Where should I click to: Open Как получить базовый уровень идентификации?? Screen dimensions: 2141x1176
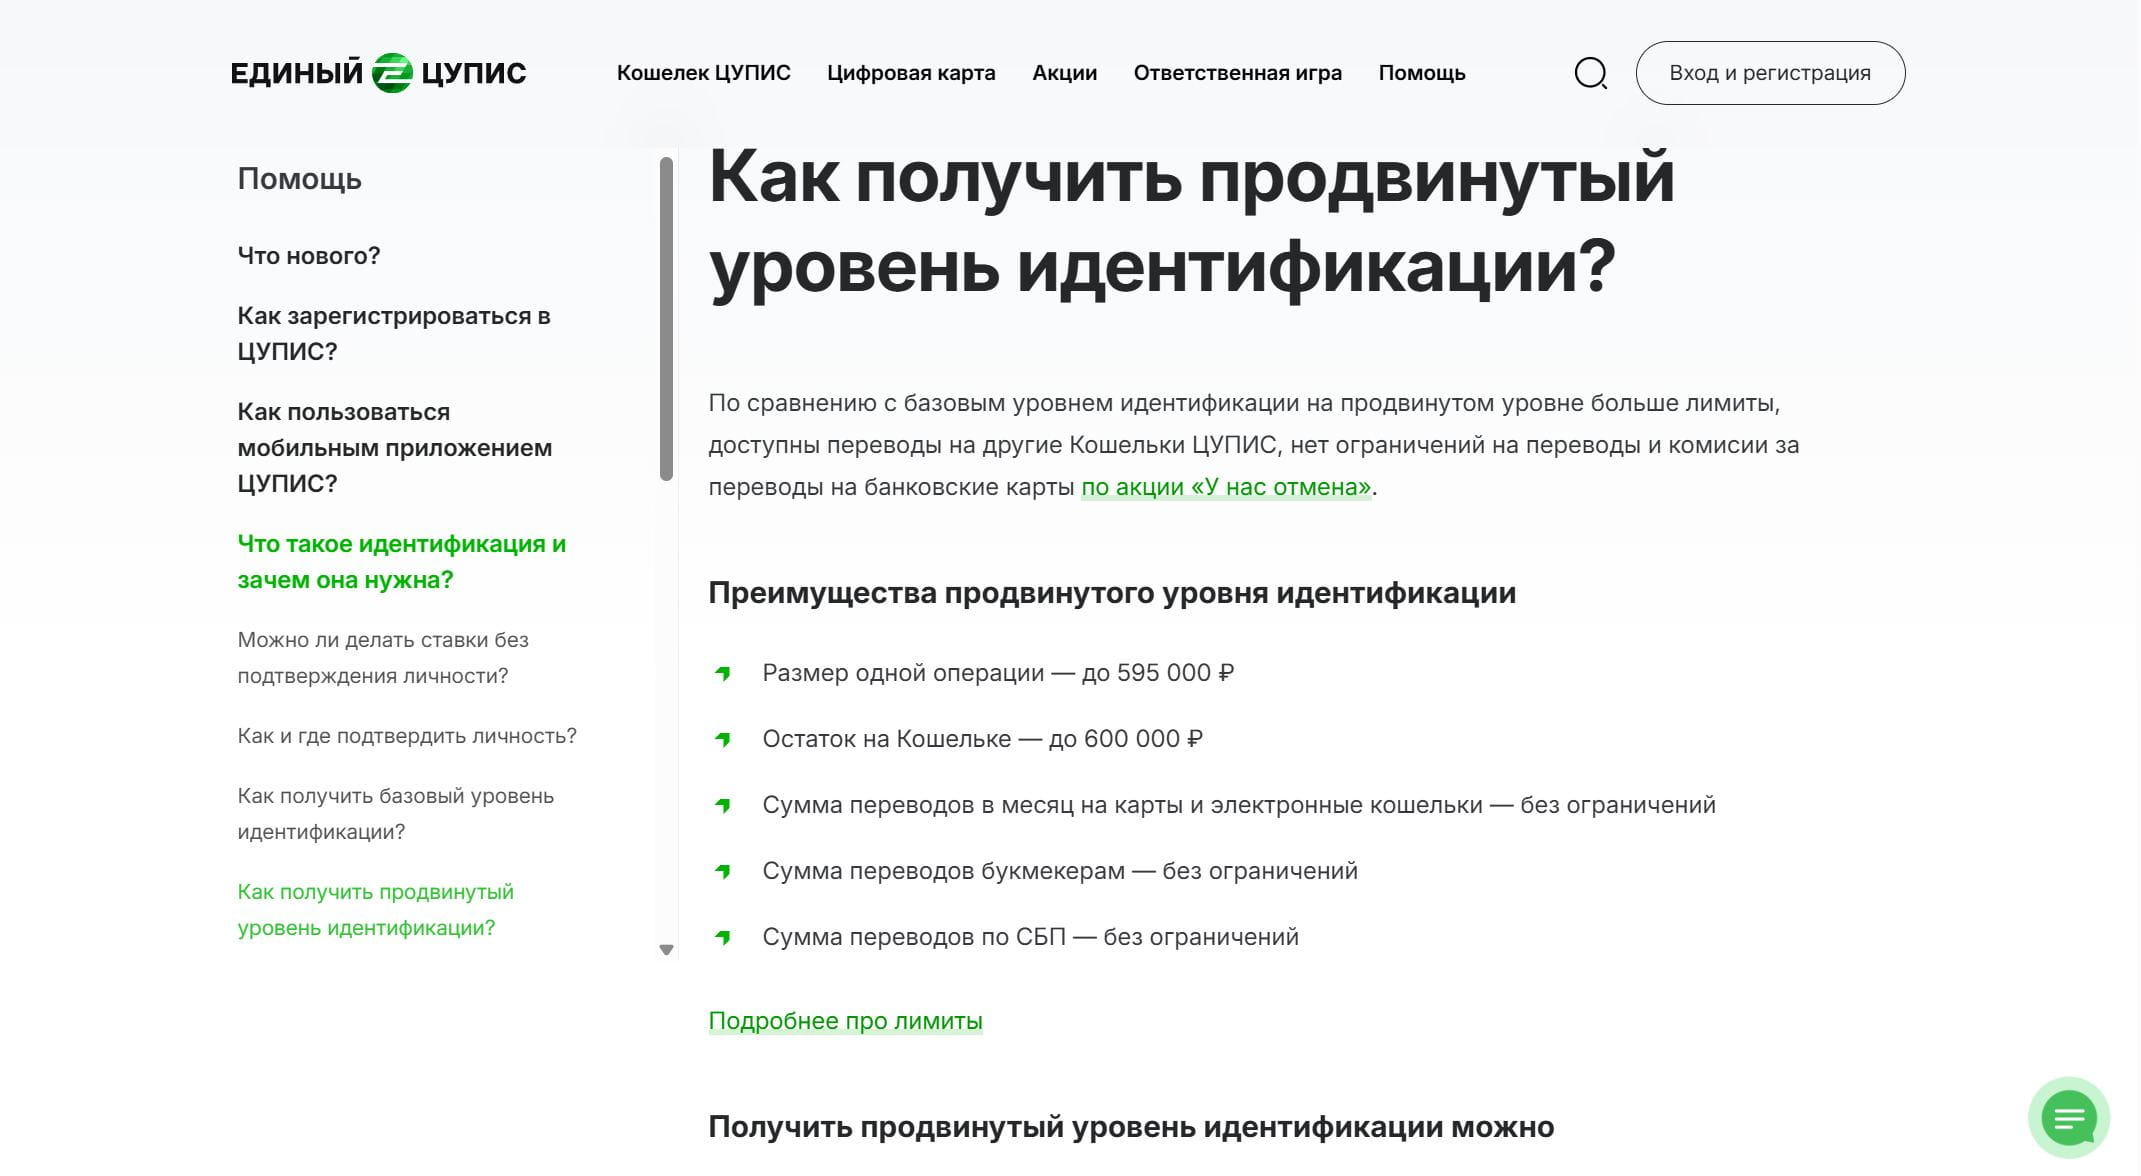(x=395, y=814)
